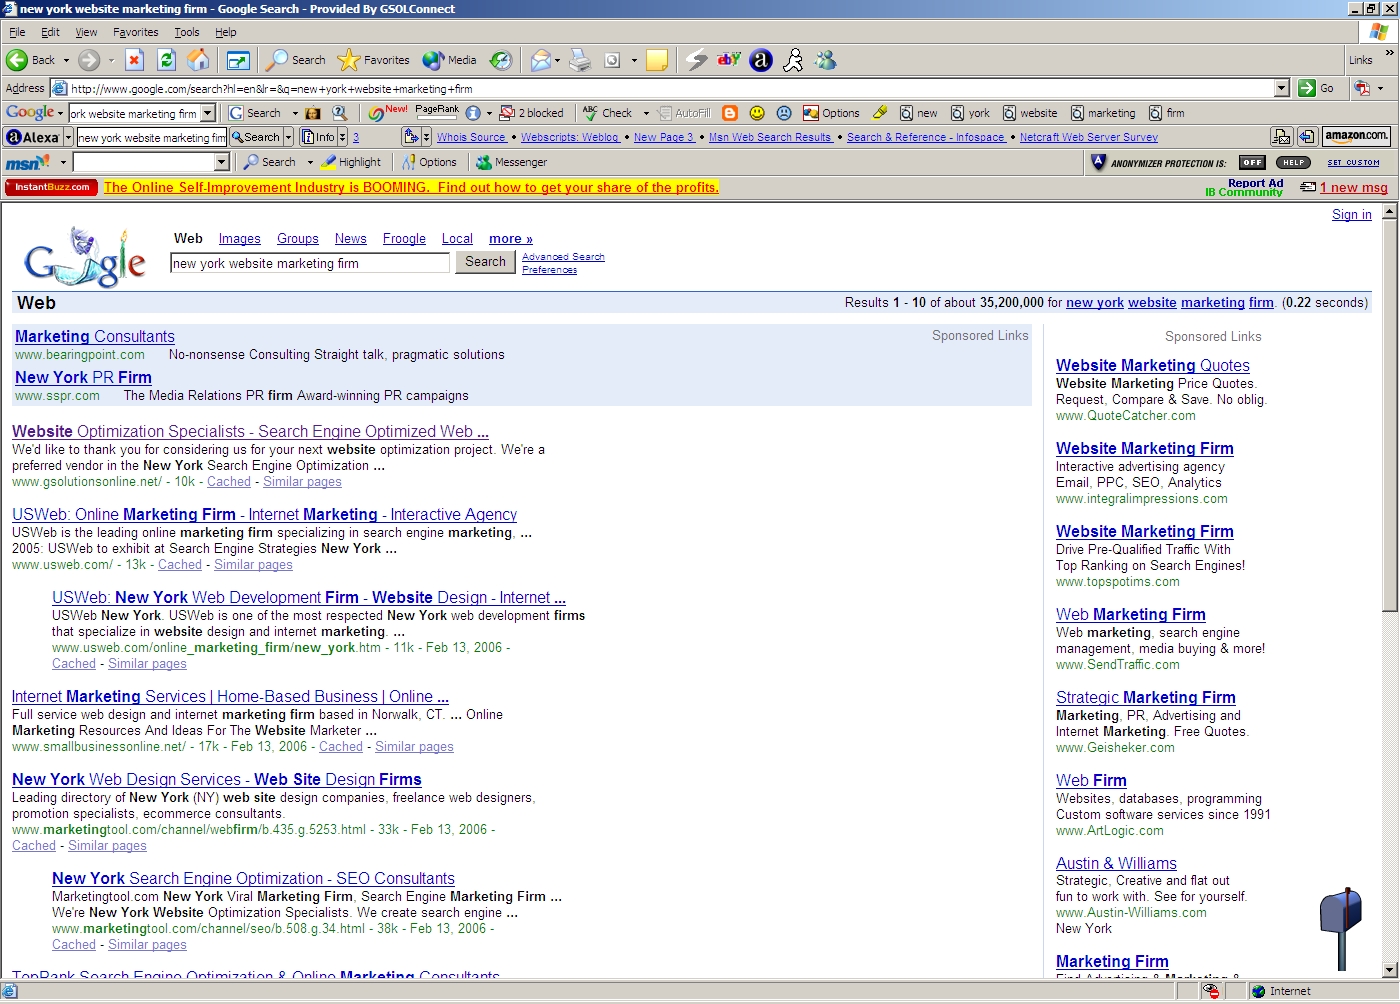Toggle highlighting of search word 'york'

pos(970,113)
